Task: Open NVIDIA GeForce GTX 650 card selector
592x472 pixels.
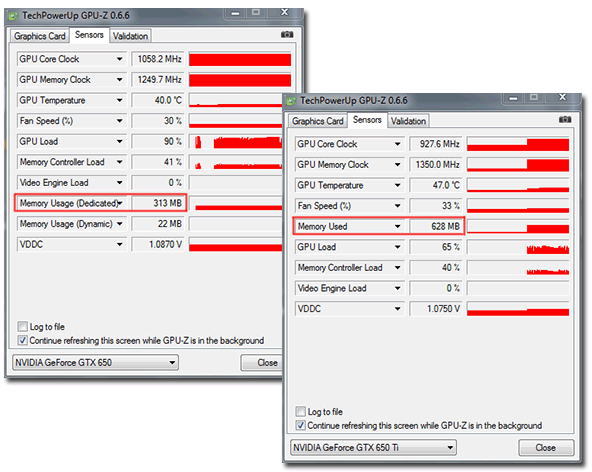Action: tap(96, 362)
